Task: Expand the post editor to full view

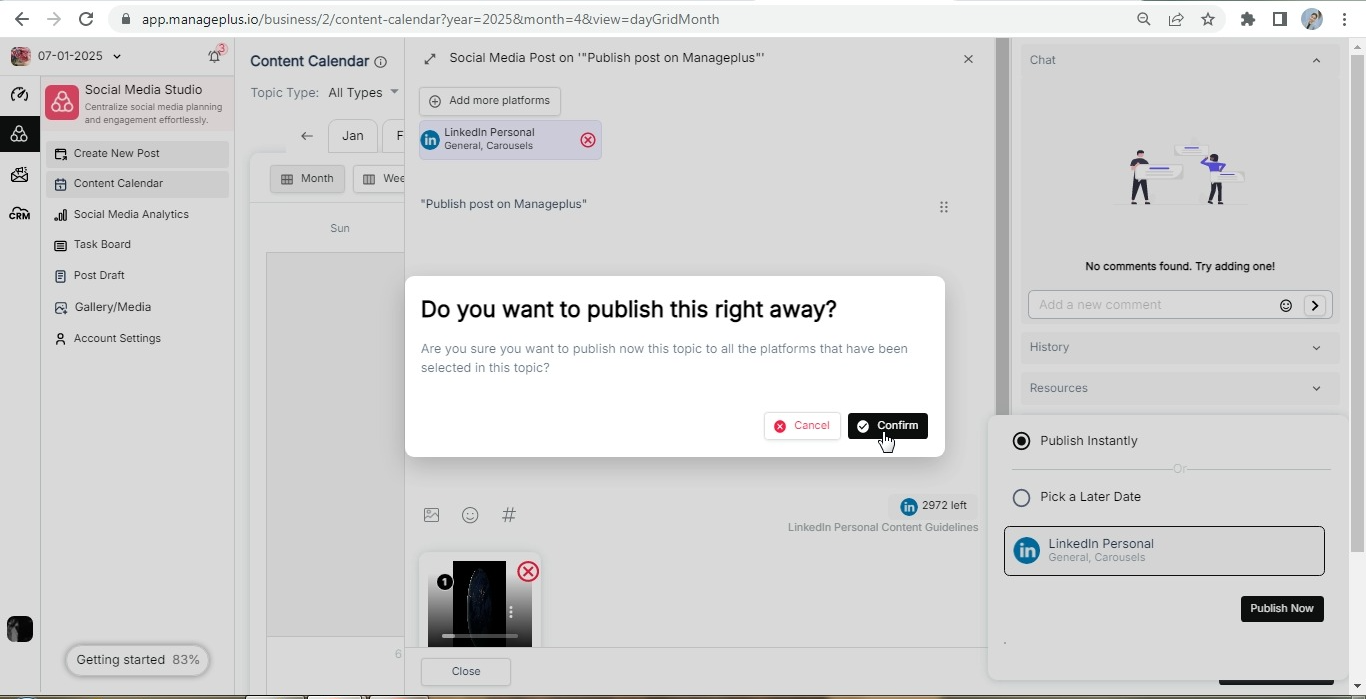Action: pyautogui.click(x=430, y=59)
